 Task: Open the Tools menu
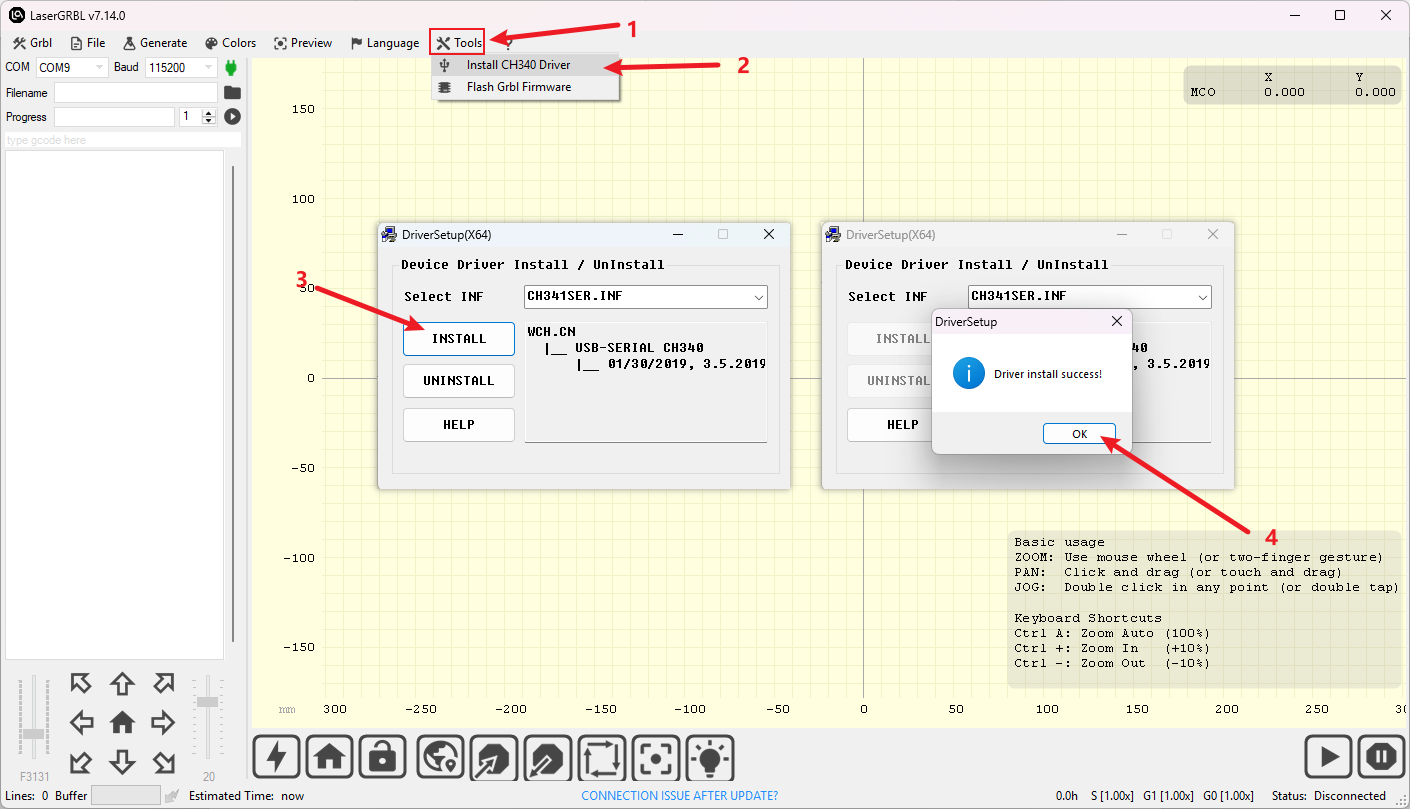[x=458, y=43]
